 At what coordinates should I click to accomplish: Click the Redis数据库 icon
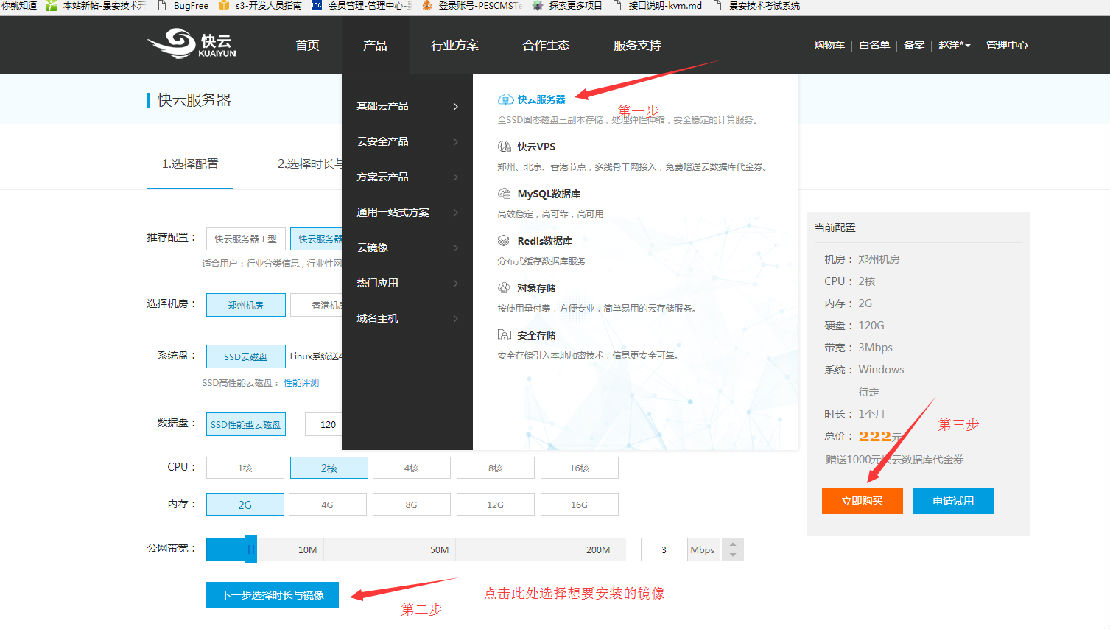click(506, 241)
